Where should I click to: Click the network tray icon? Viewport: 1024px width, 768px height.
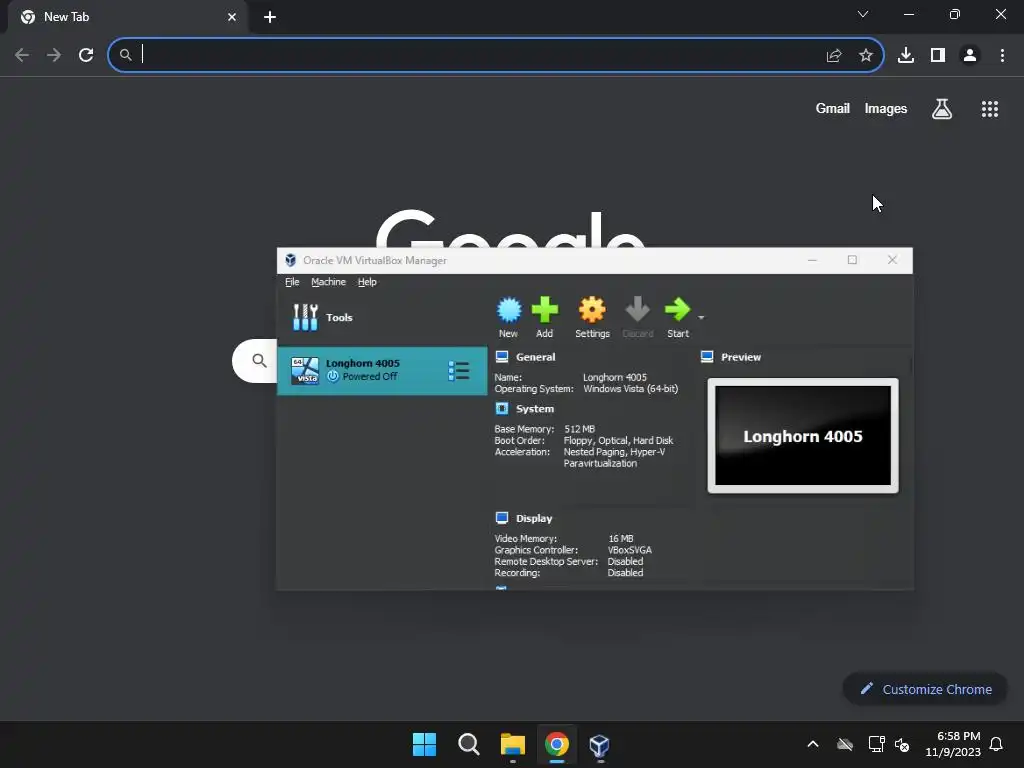[x=876, y=744]
